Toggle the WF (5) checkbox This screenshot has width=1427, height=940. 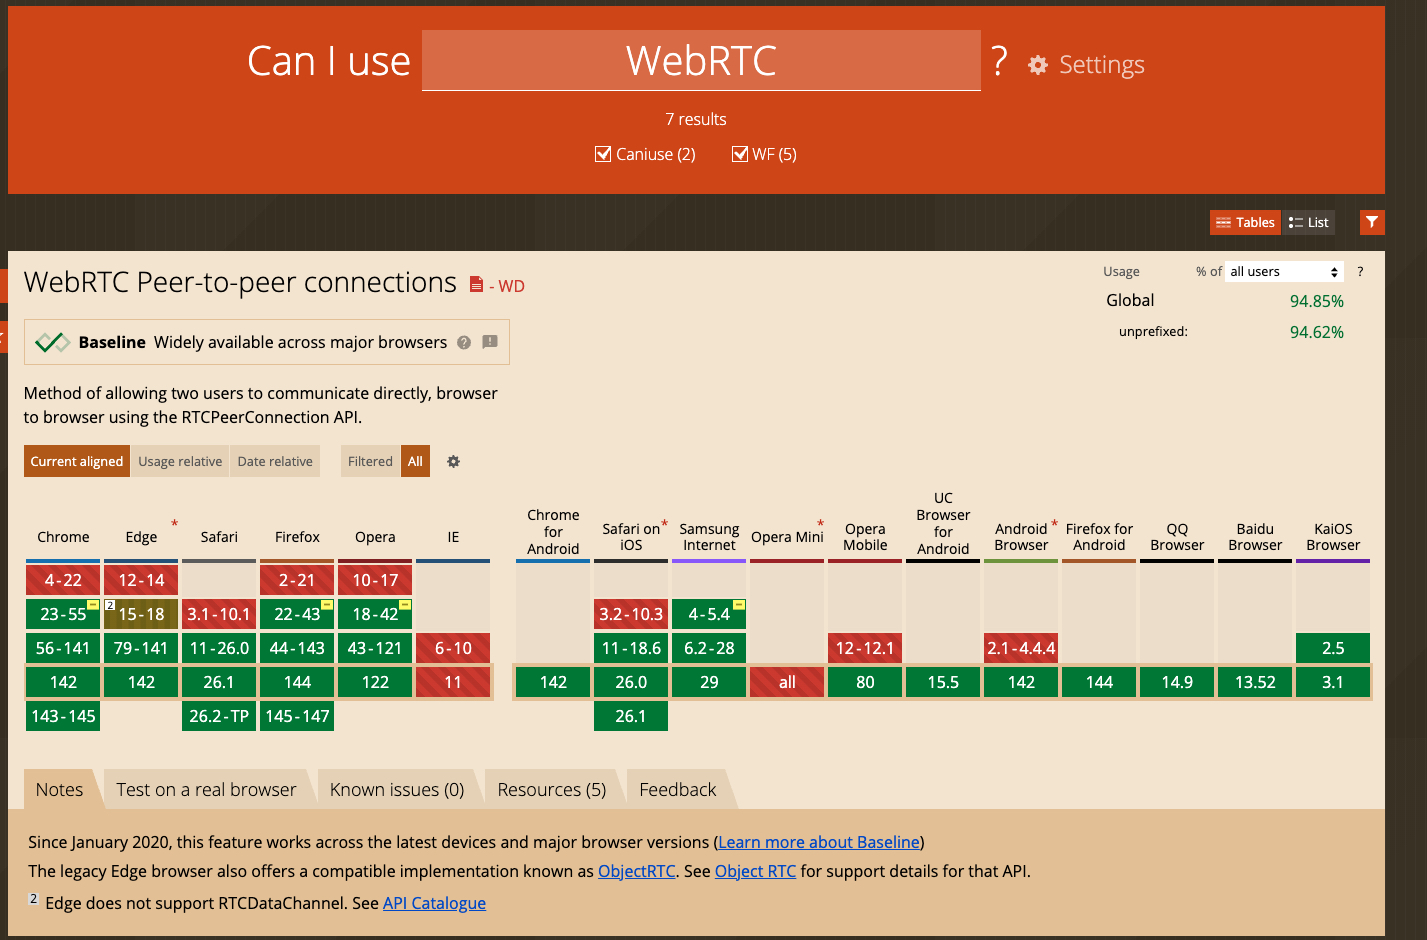[740, 154]
